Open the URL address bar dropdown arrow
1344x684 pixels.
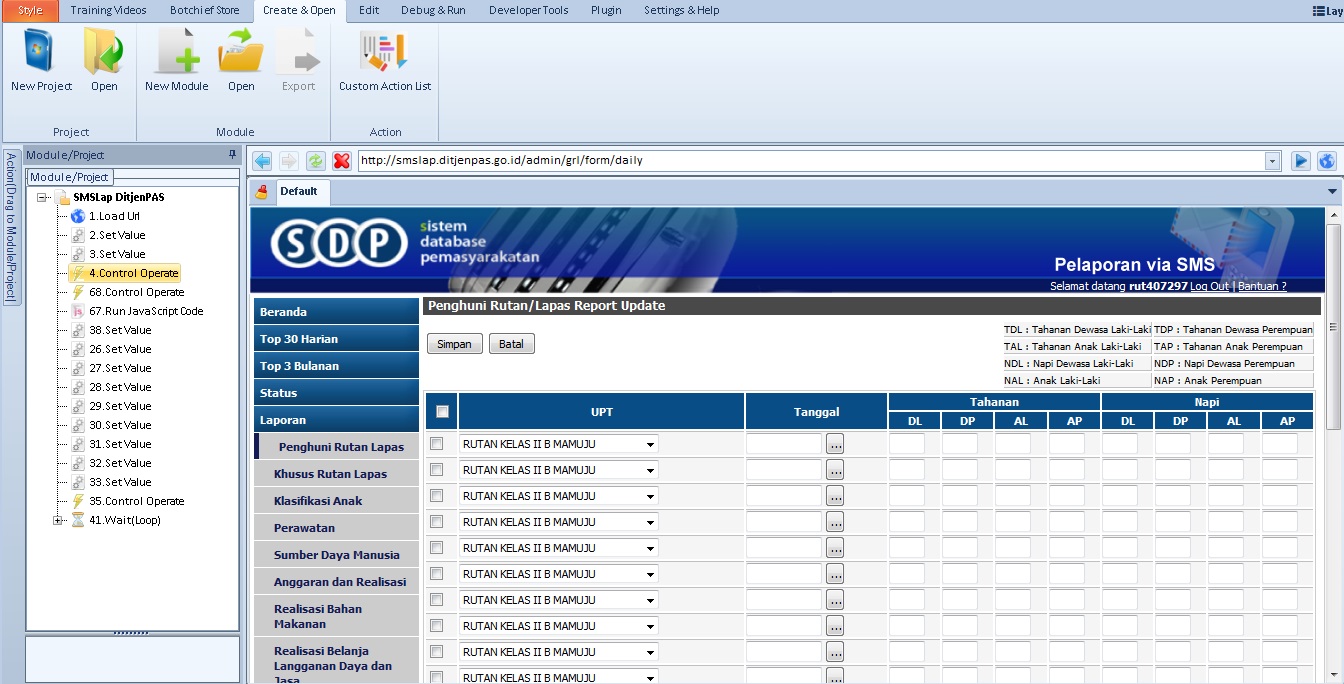pyautogui.click(x=1272, y=161)
